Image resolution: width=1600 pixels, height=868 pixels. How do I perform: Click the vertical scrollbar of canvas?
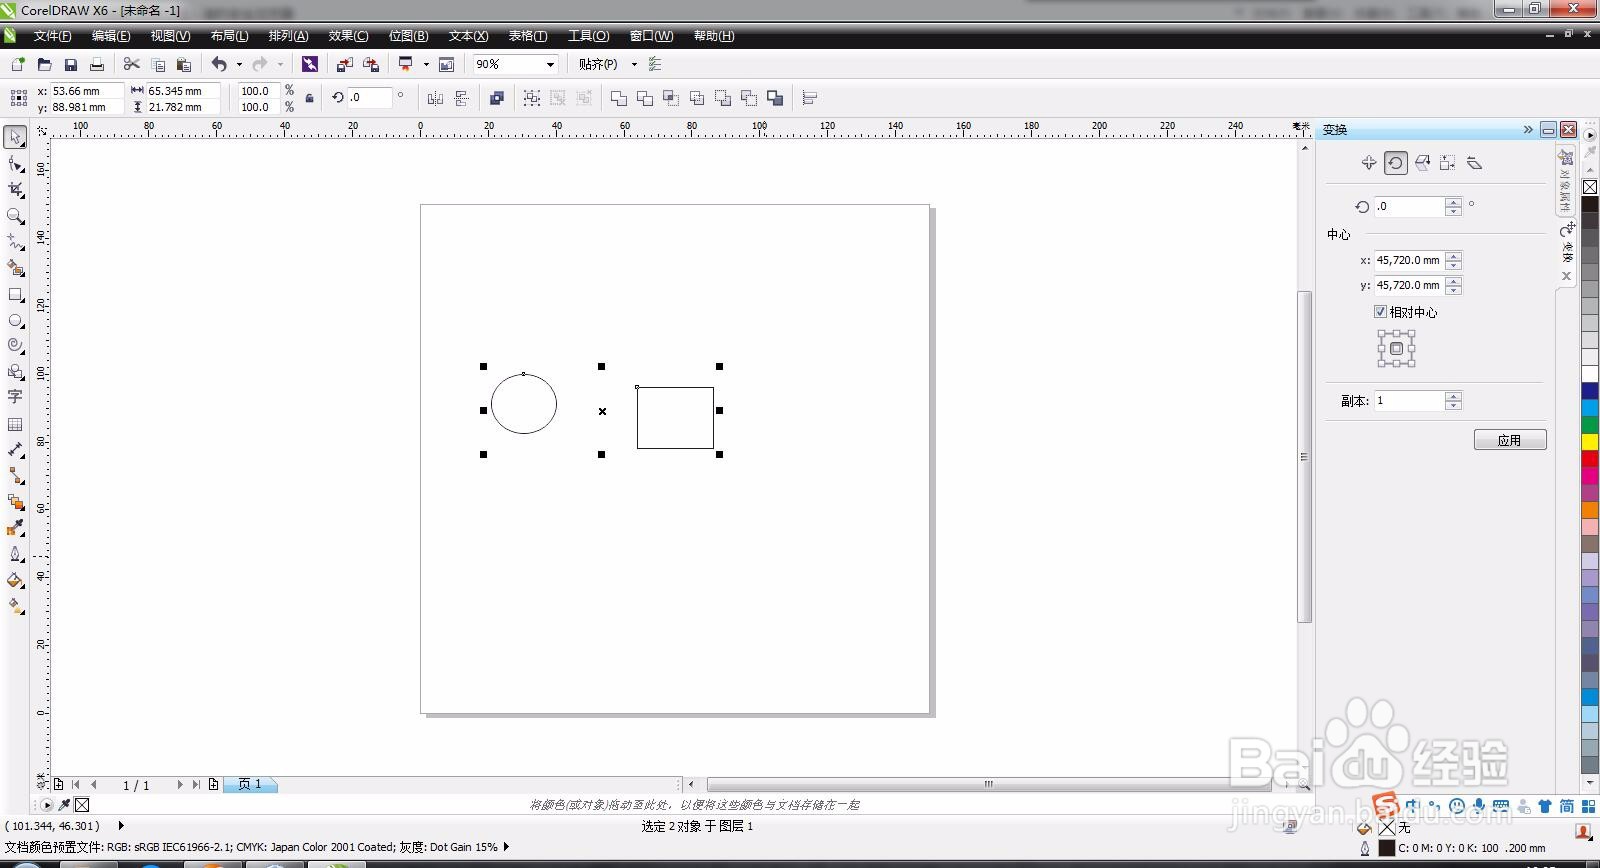pyautogui.click(x=1304, y=456)
